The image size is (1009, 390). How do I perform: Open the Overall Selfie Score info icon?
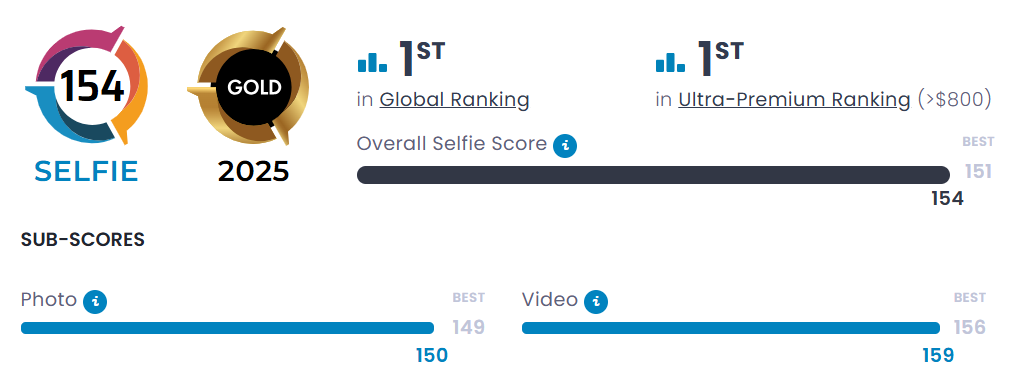pyautogui.click(x=565, y=145)
